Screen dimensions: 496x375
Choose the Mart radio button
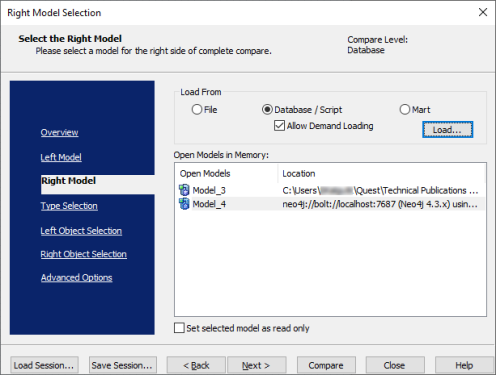(x=405, y=109)
